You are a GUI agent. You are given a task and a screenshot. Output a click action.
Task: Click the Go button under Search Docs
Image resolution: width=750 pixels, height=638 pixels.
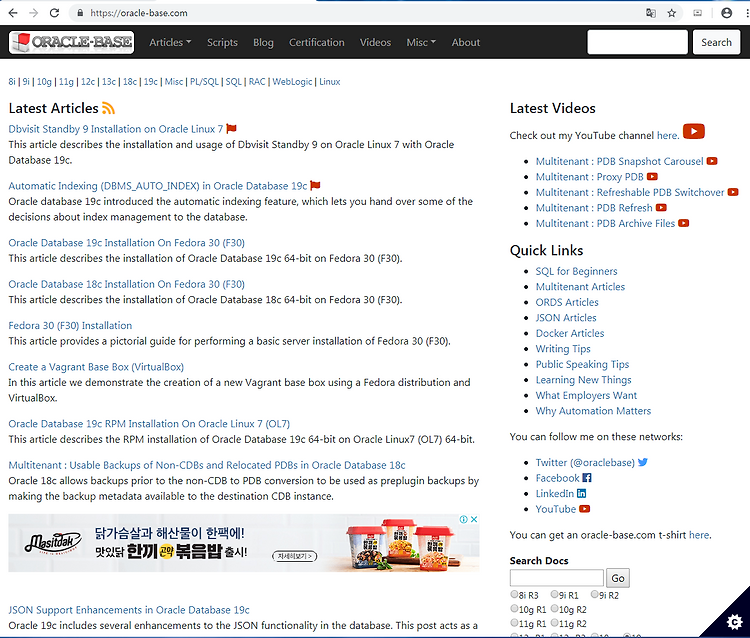[618, 578]
